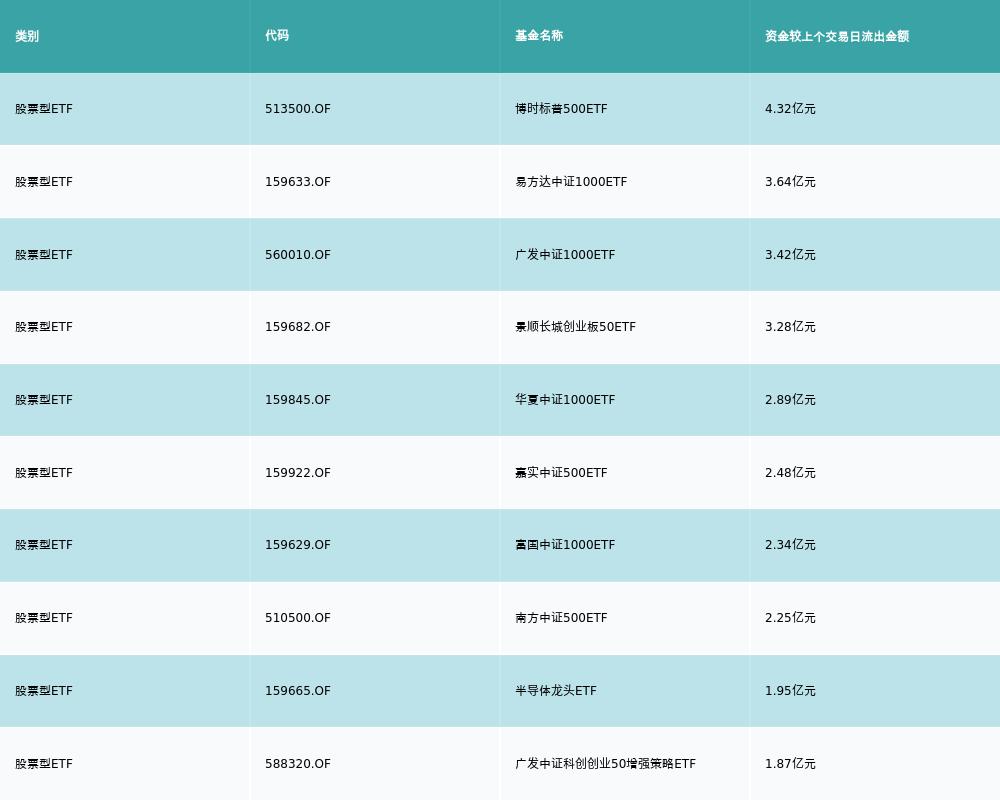Click the 2.89亿元 outflow value

[790, 400]
